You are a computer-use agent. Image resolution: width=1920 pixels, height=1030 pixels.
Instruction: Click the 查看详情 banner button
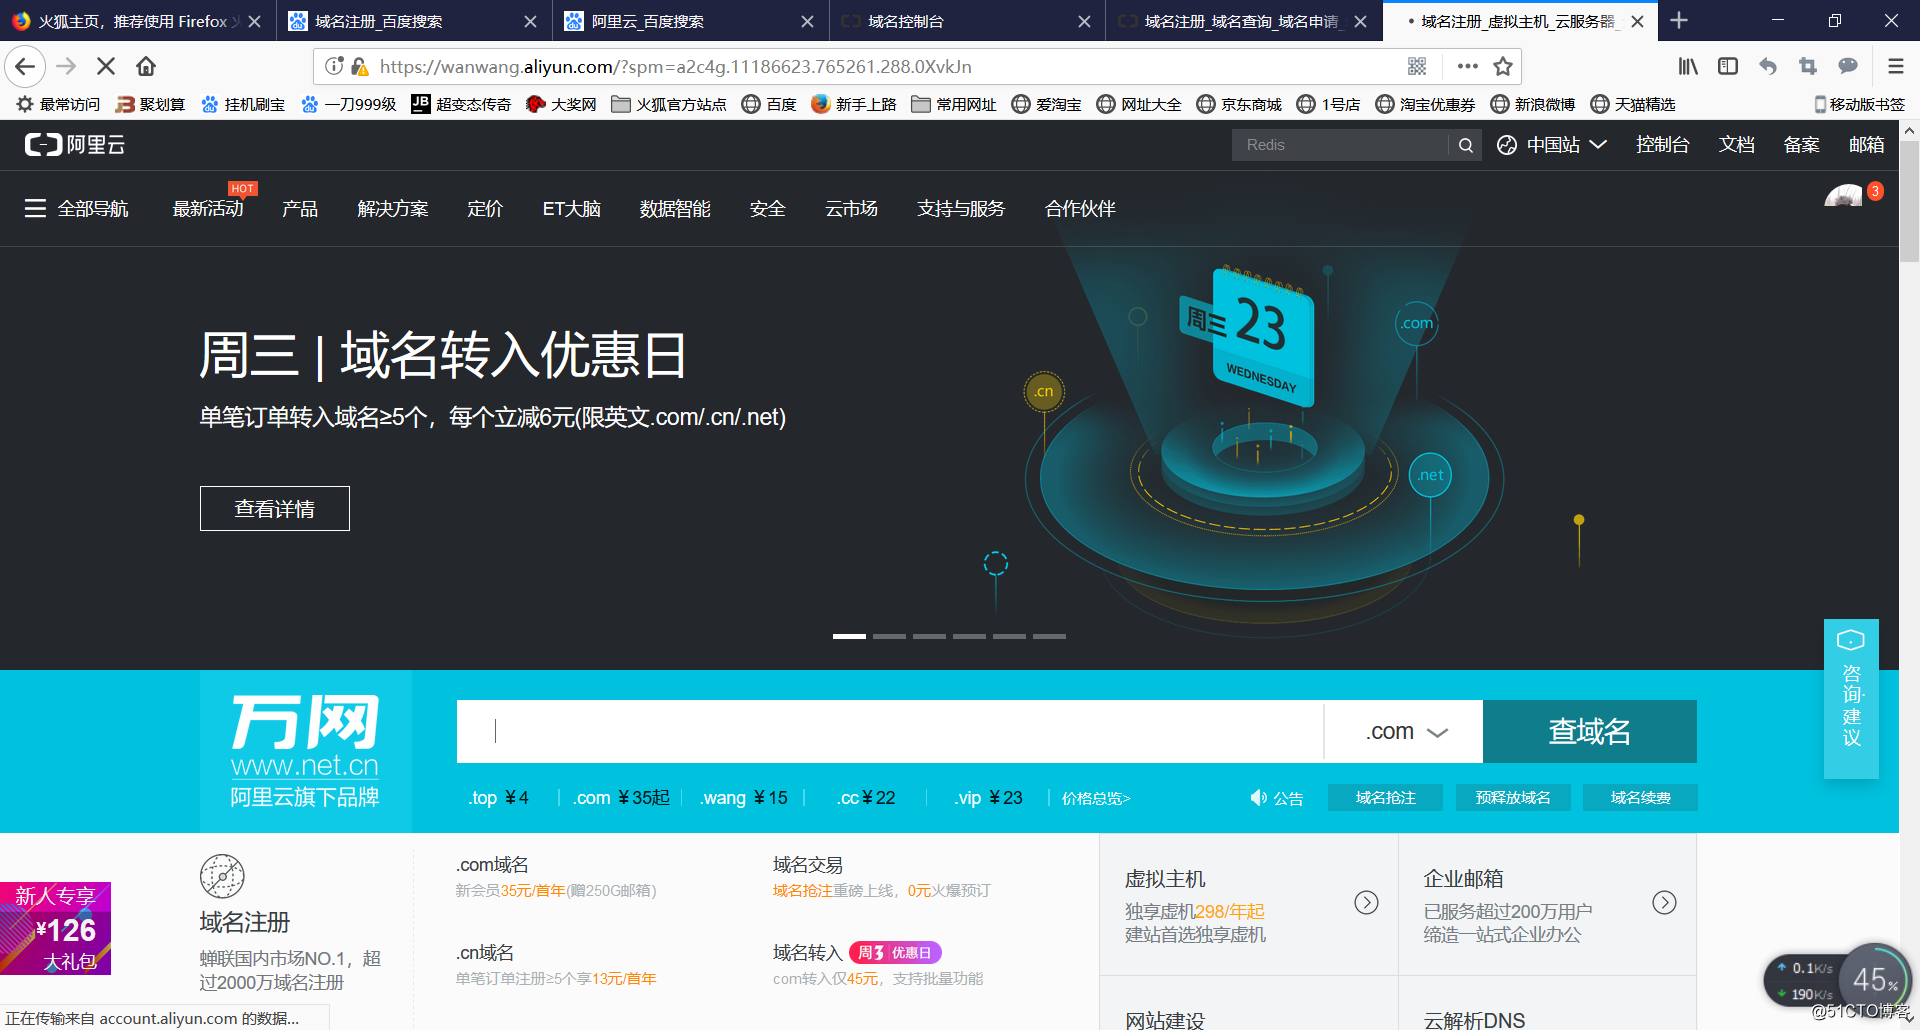[x=275, y=509]
